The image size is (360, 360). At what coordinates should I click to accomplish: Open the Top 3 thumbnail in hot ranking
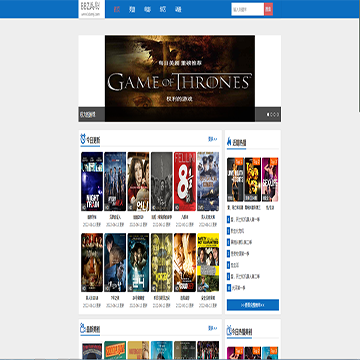(270, 179)
